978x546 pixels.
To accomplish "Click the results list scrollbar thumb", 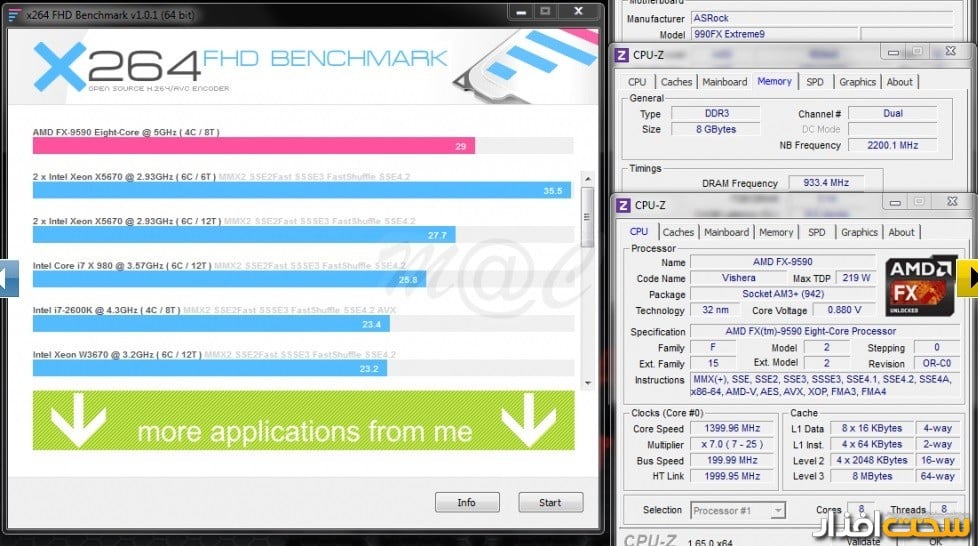I will (587, 216).
